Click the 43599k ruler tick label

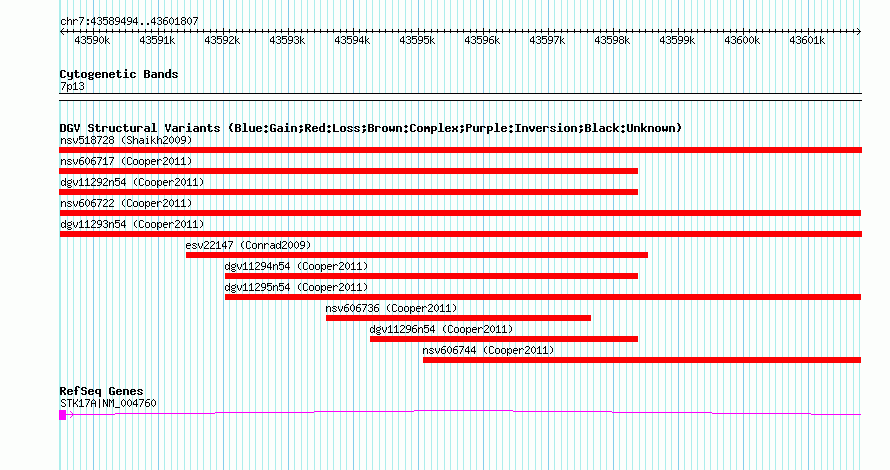[x=677, y=41]
